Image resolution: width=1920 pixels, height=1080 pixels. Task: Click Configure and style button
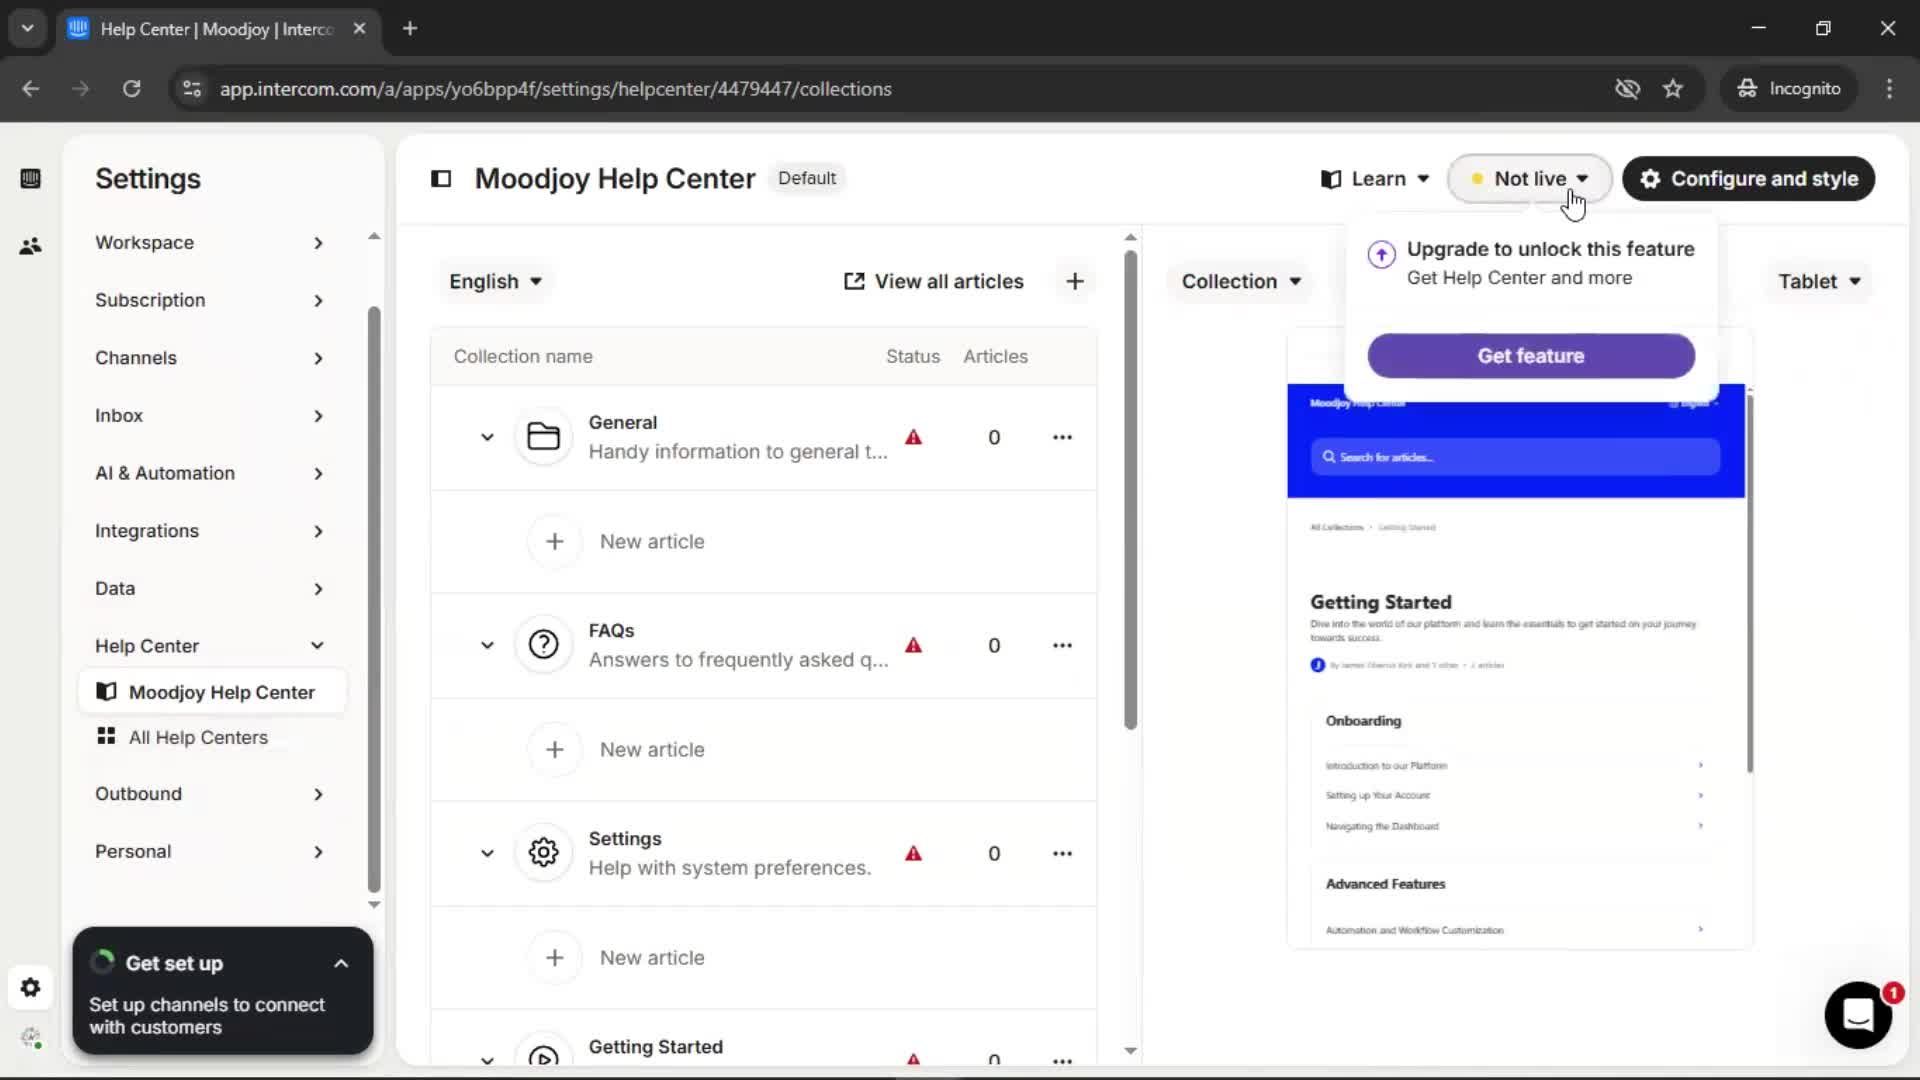pyautogui.click(x=1748, y=179)
